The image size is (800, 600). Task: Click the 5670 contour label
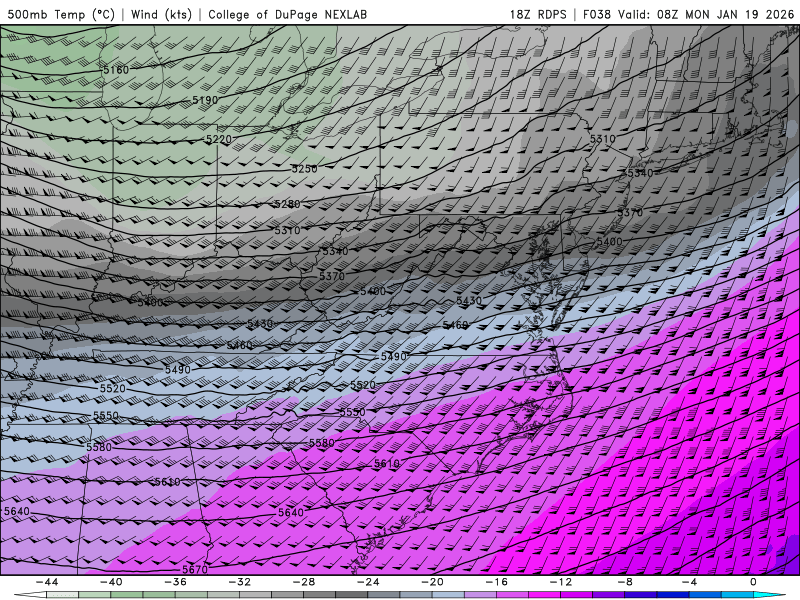[195, 569]
